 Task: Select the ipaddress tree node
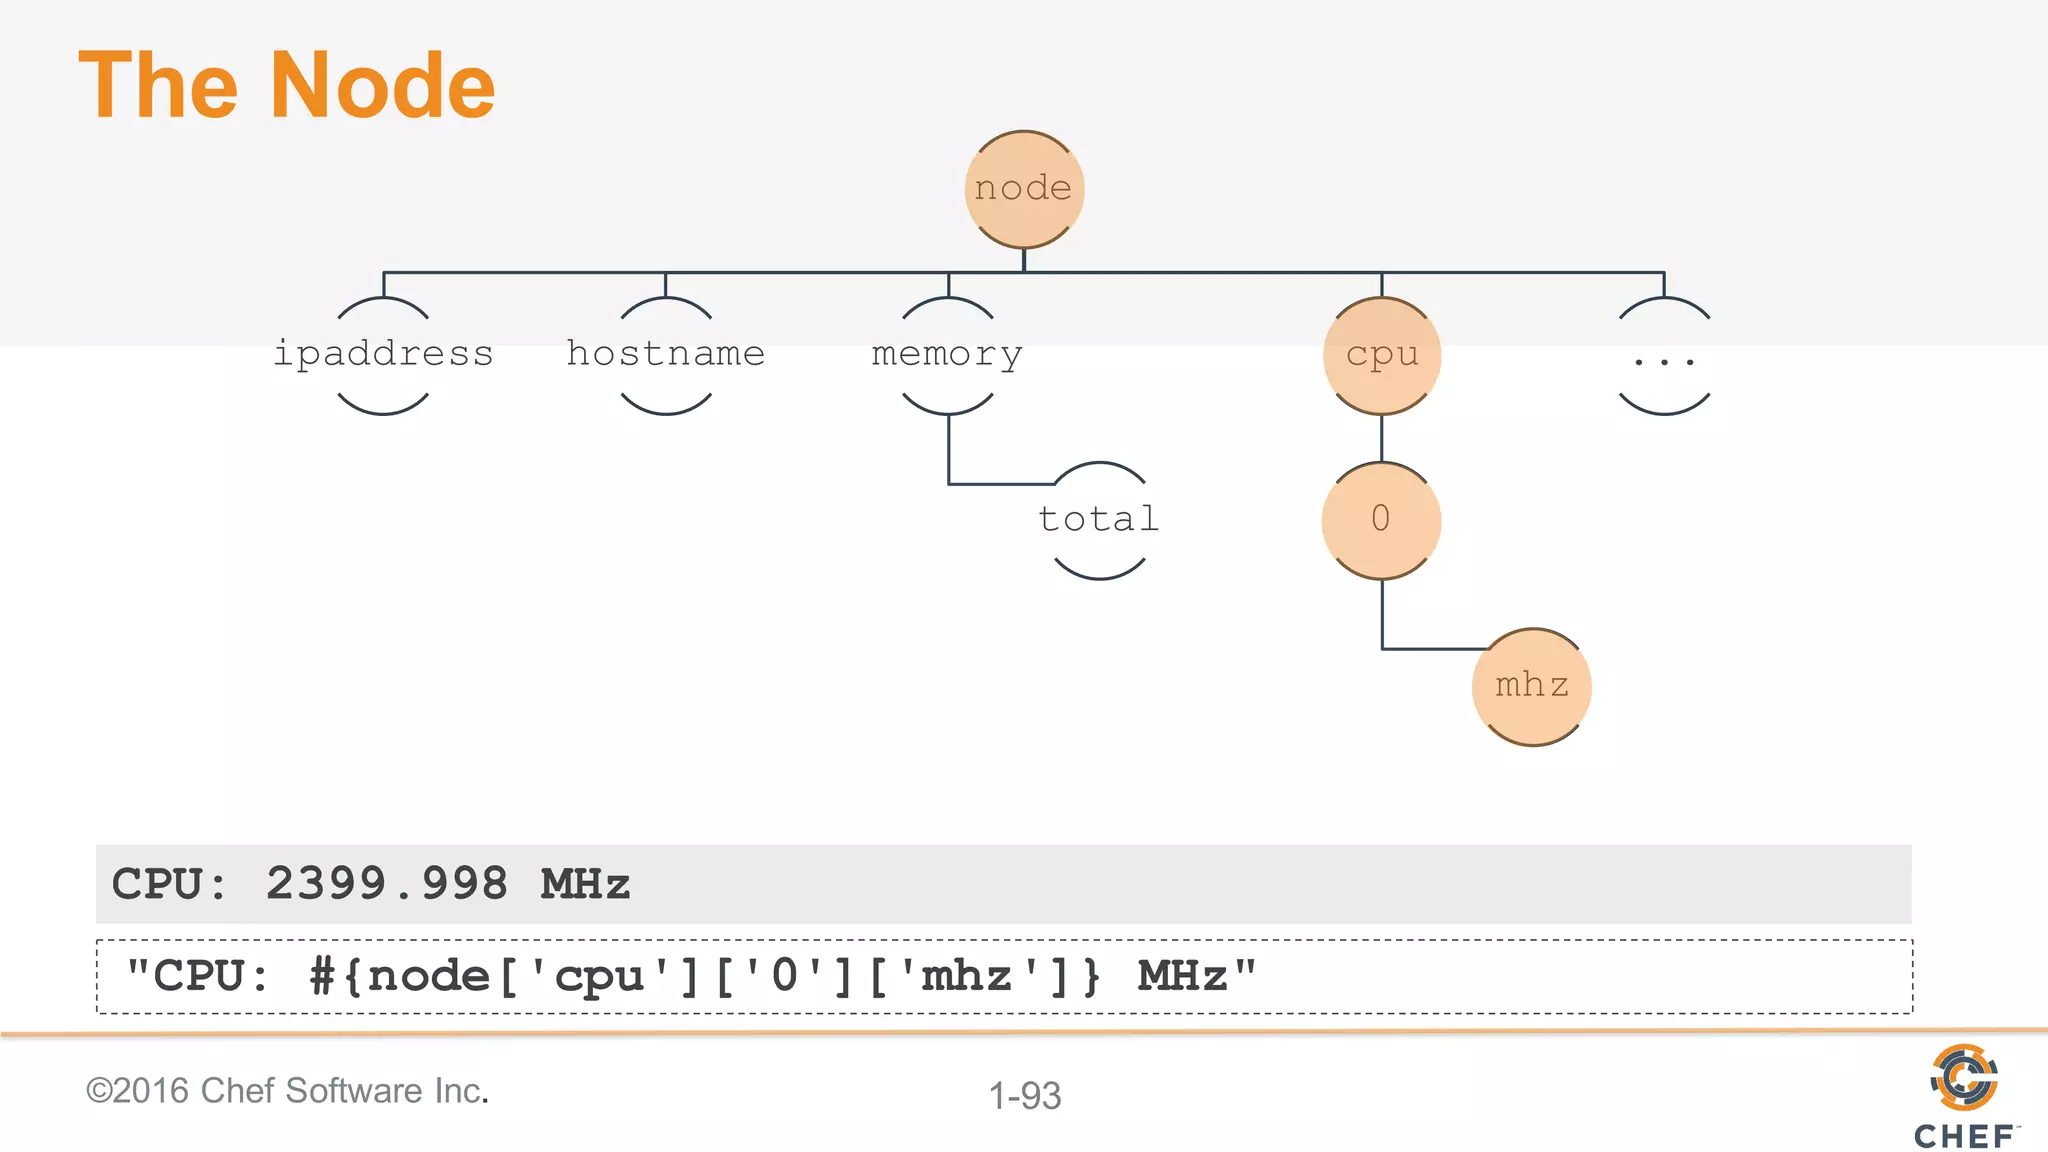(x=383, y=355)
